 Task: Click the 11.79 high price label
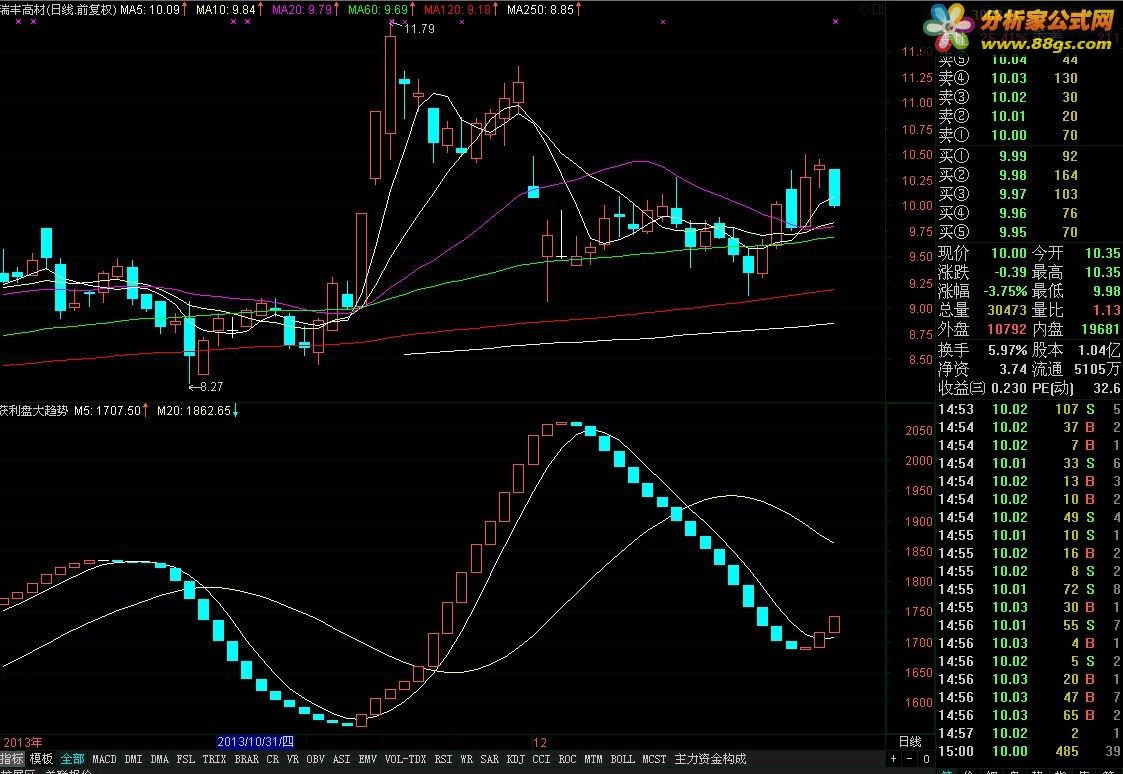point(419,29)
